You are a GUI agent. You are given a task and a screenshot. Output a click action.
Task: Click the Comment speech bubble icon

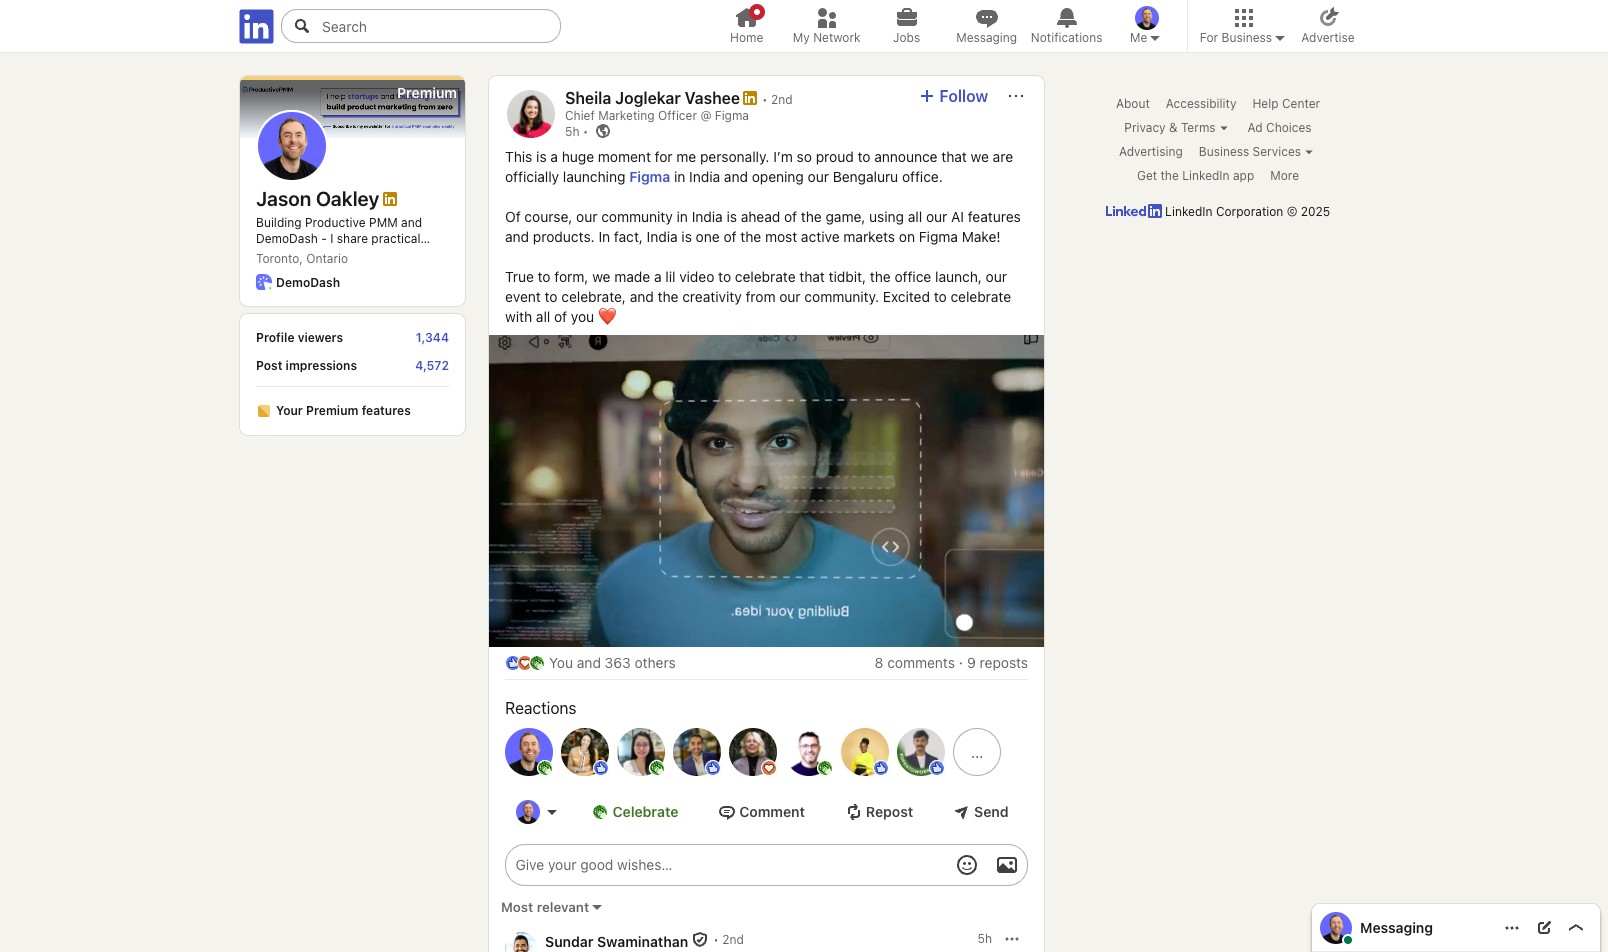tap(727, 812)
